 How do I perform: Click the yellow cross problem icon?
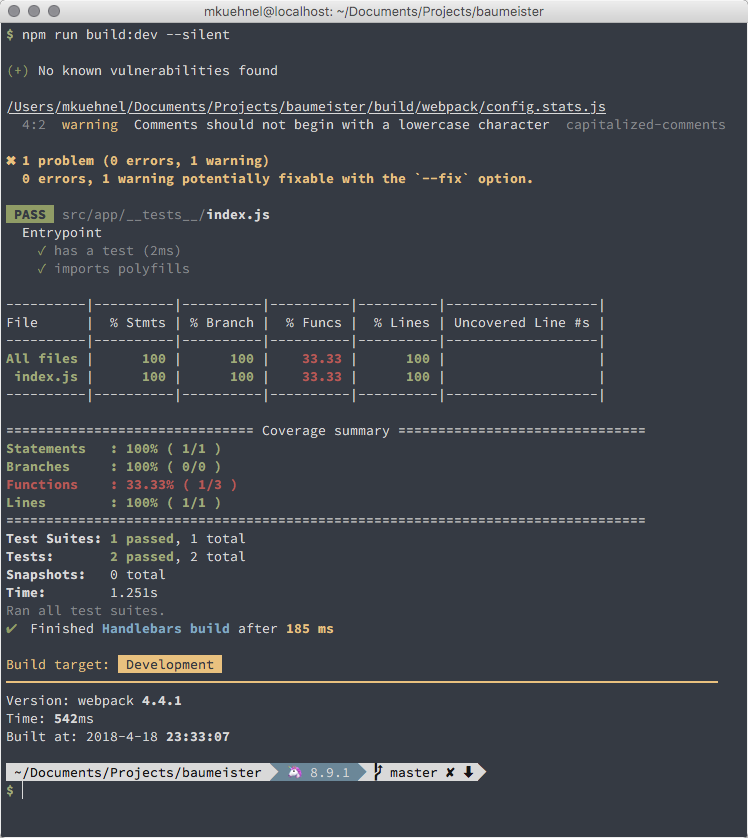tap(11, 161)
